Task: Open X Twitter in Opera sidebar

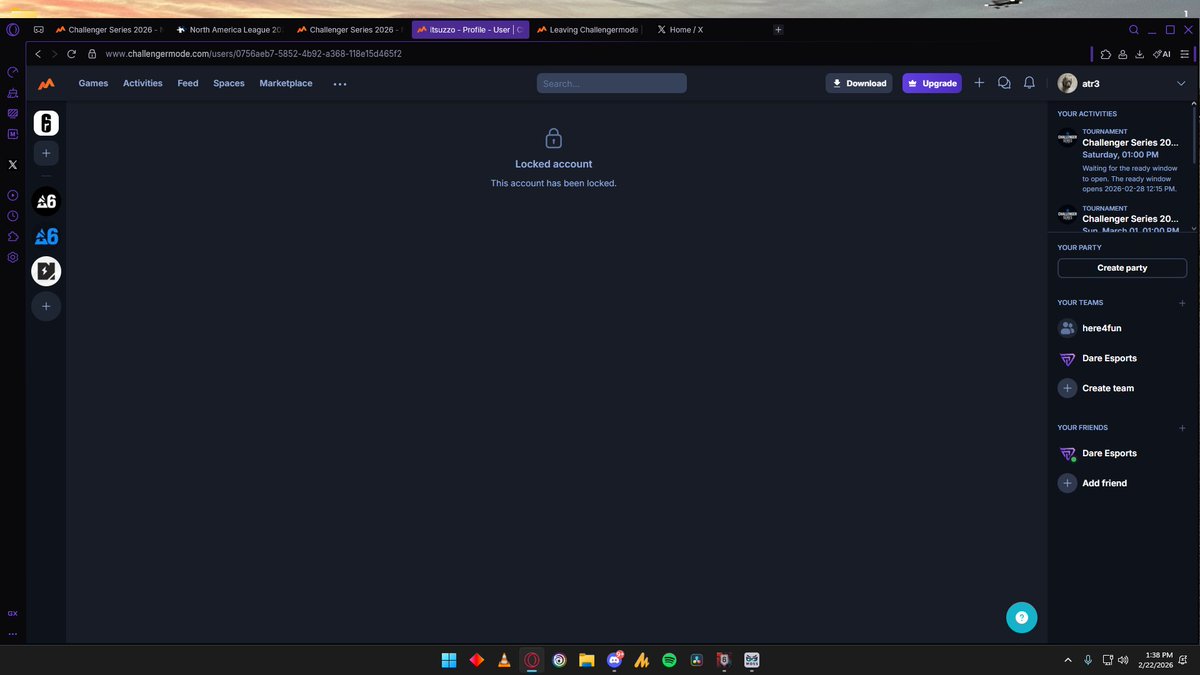Action: 13,164
